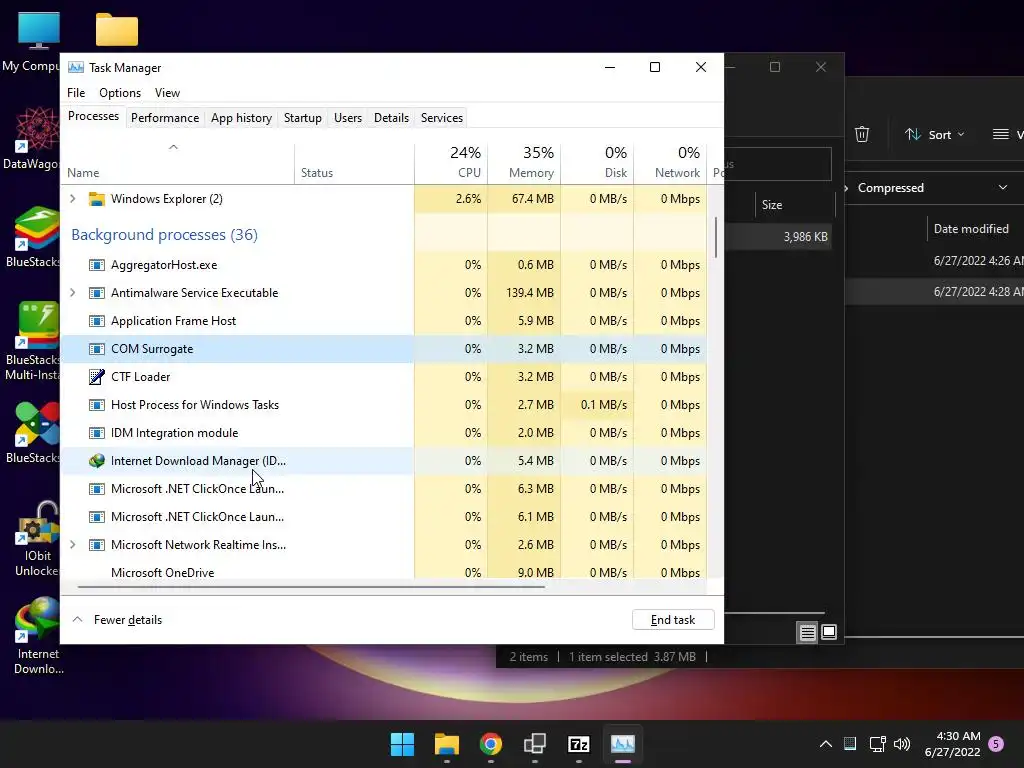Click clock showing 4:30 AM

(x=952, y=744)
